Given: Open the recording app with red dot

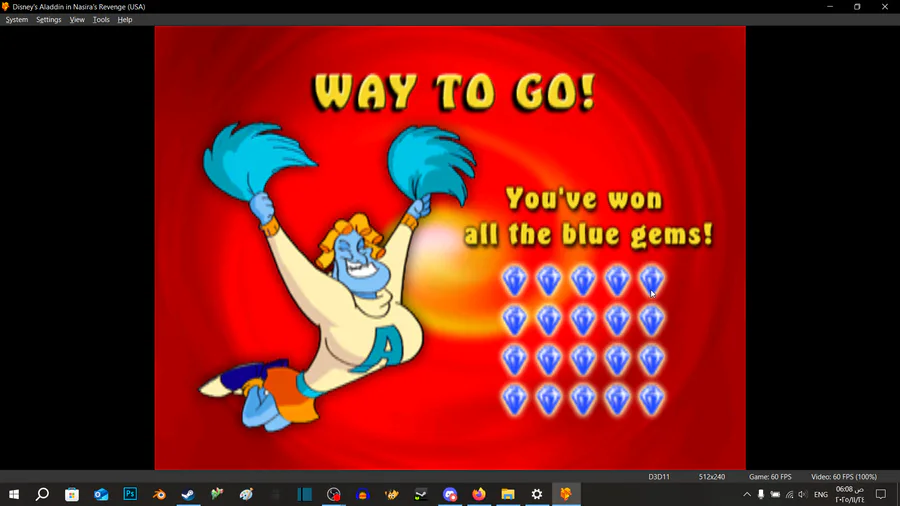Looking at the screenshot, I should pos(333,494).
